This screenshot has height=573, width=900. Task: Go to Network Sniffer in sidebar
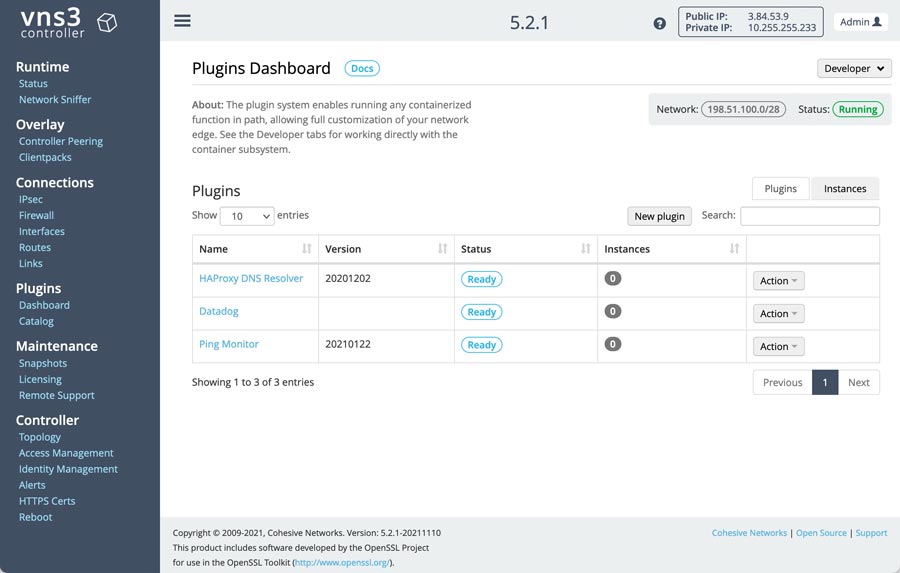55,99
